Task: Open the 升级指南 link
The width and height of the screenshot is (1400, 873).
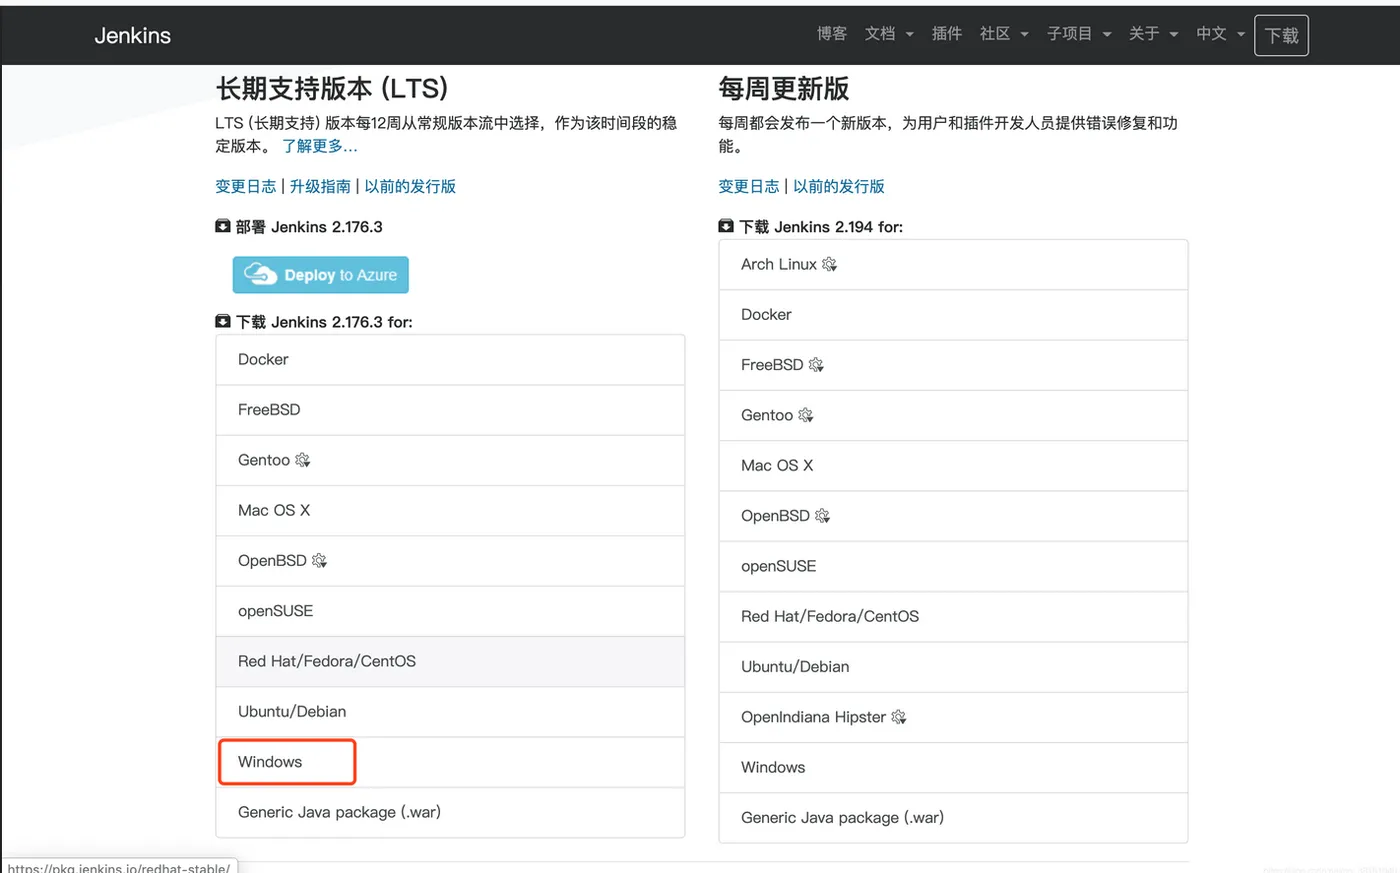Action: coord(320,186)
